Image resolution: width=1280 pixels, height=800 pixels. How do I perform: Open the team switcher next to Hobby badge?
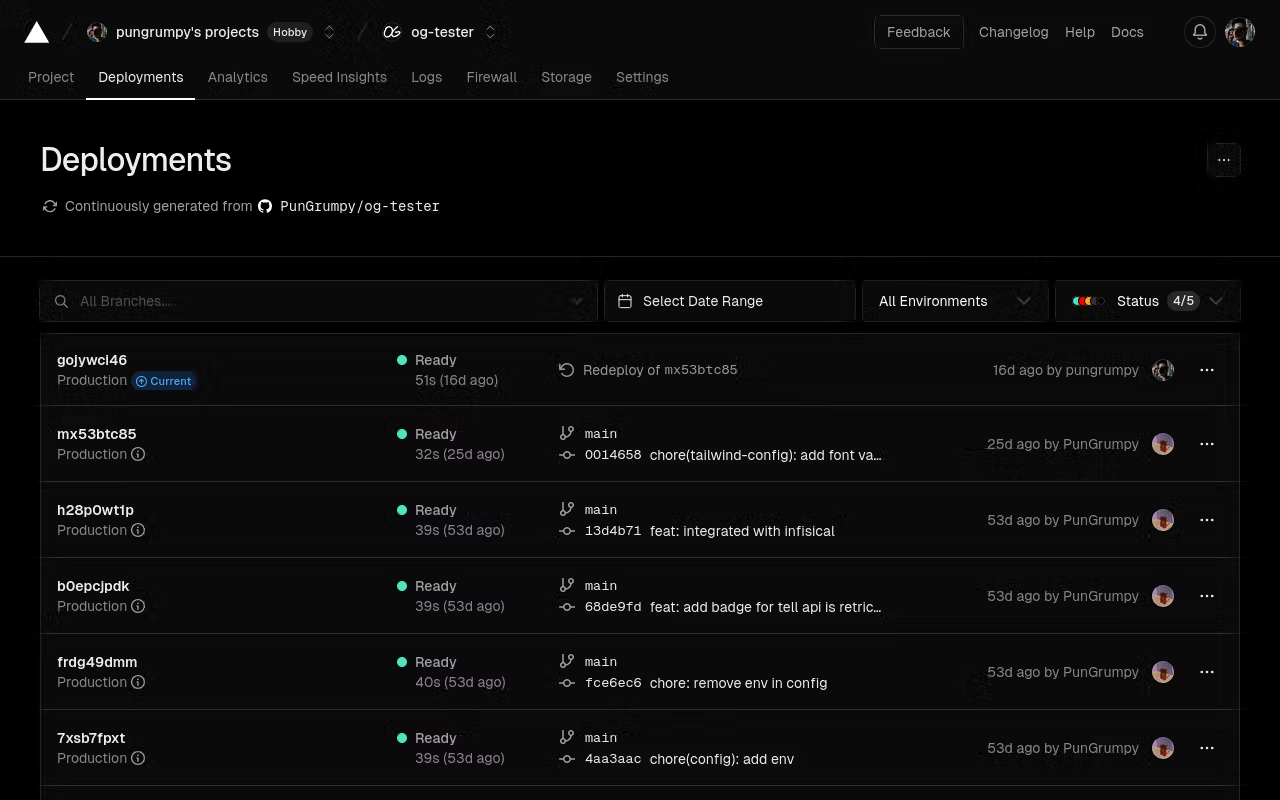point(330,32)
